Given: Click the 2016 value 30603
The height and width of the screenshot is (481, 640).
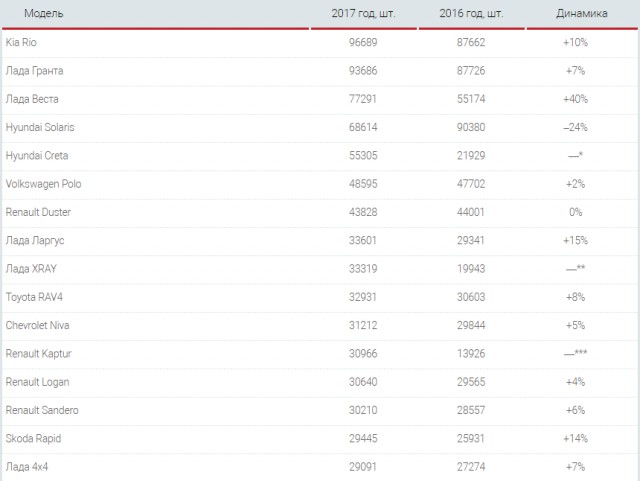Looking at the screenshot, I should click(x=471, y=297).
